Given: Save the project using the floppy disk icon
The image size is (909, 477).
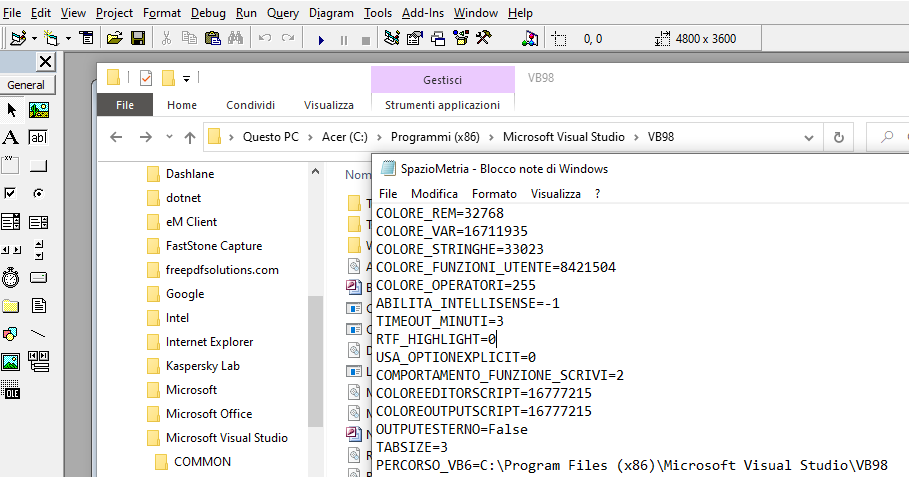Looking at the screenshot, I should [x=138, y=38].
